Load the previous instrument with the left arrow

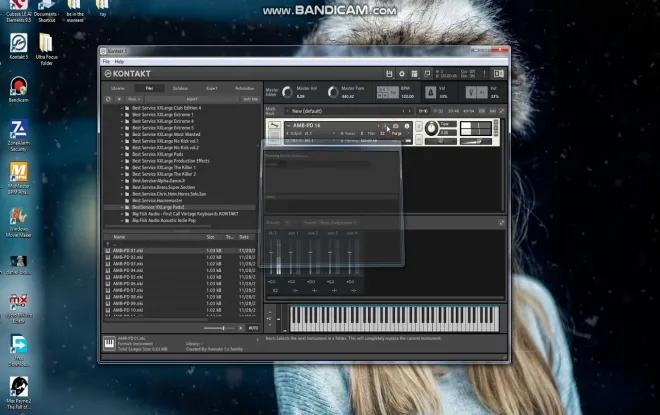click(x=378, y=126)
